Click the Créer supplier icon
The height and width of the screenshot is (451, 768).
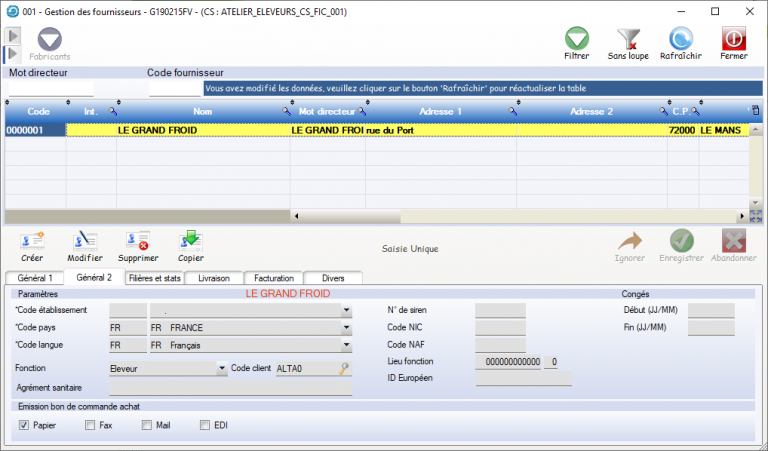(x=32, y=241)
